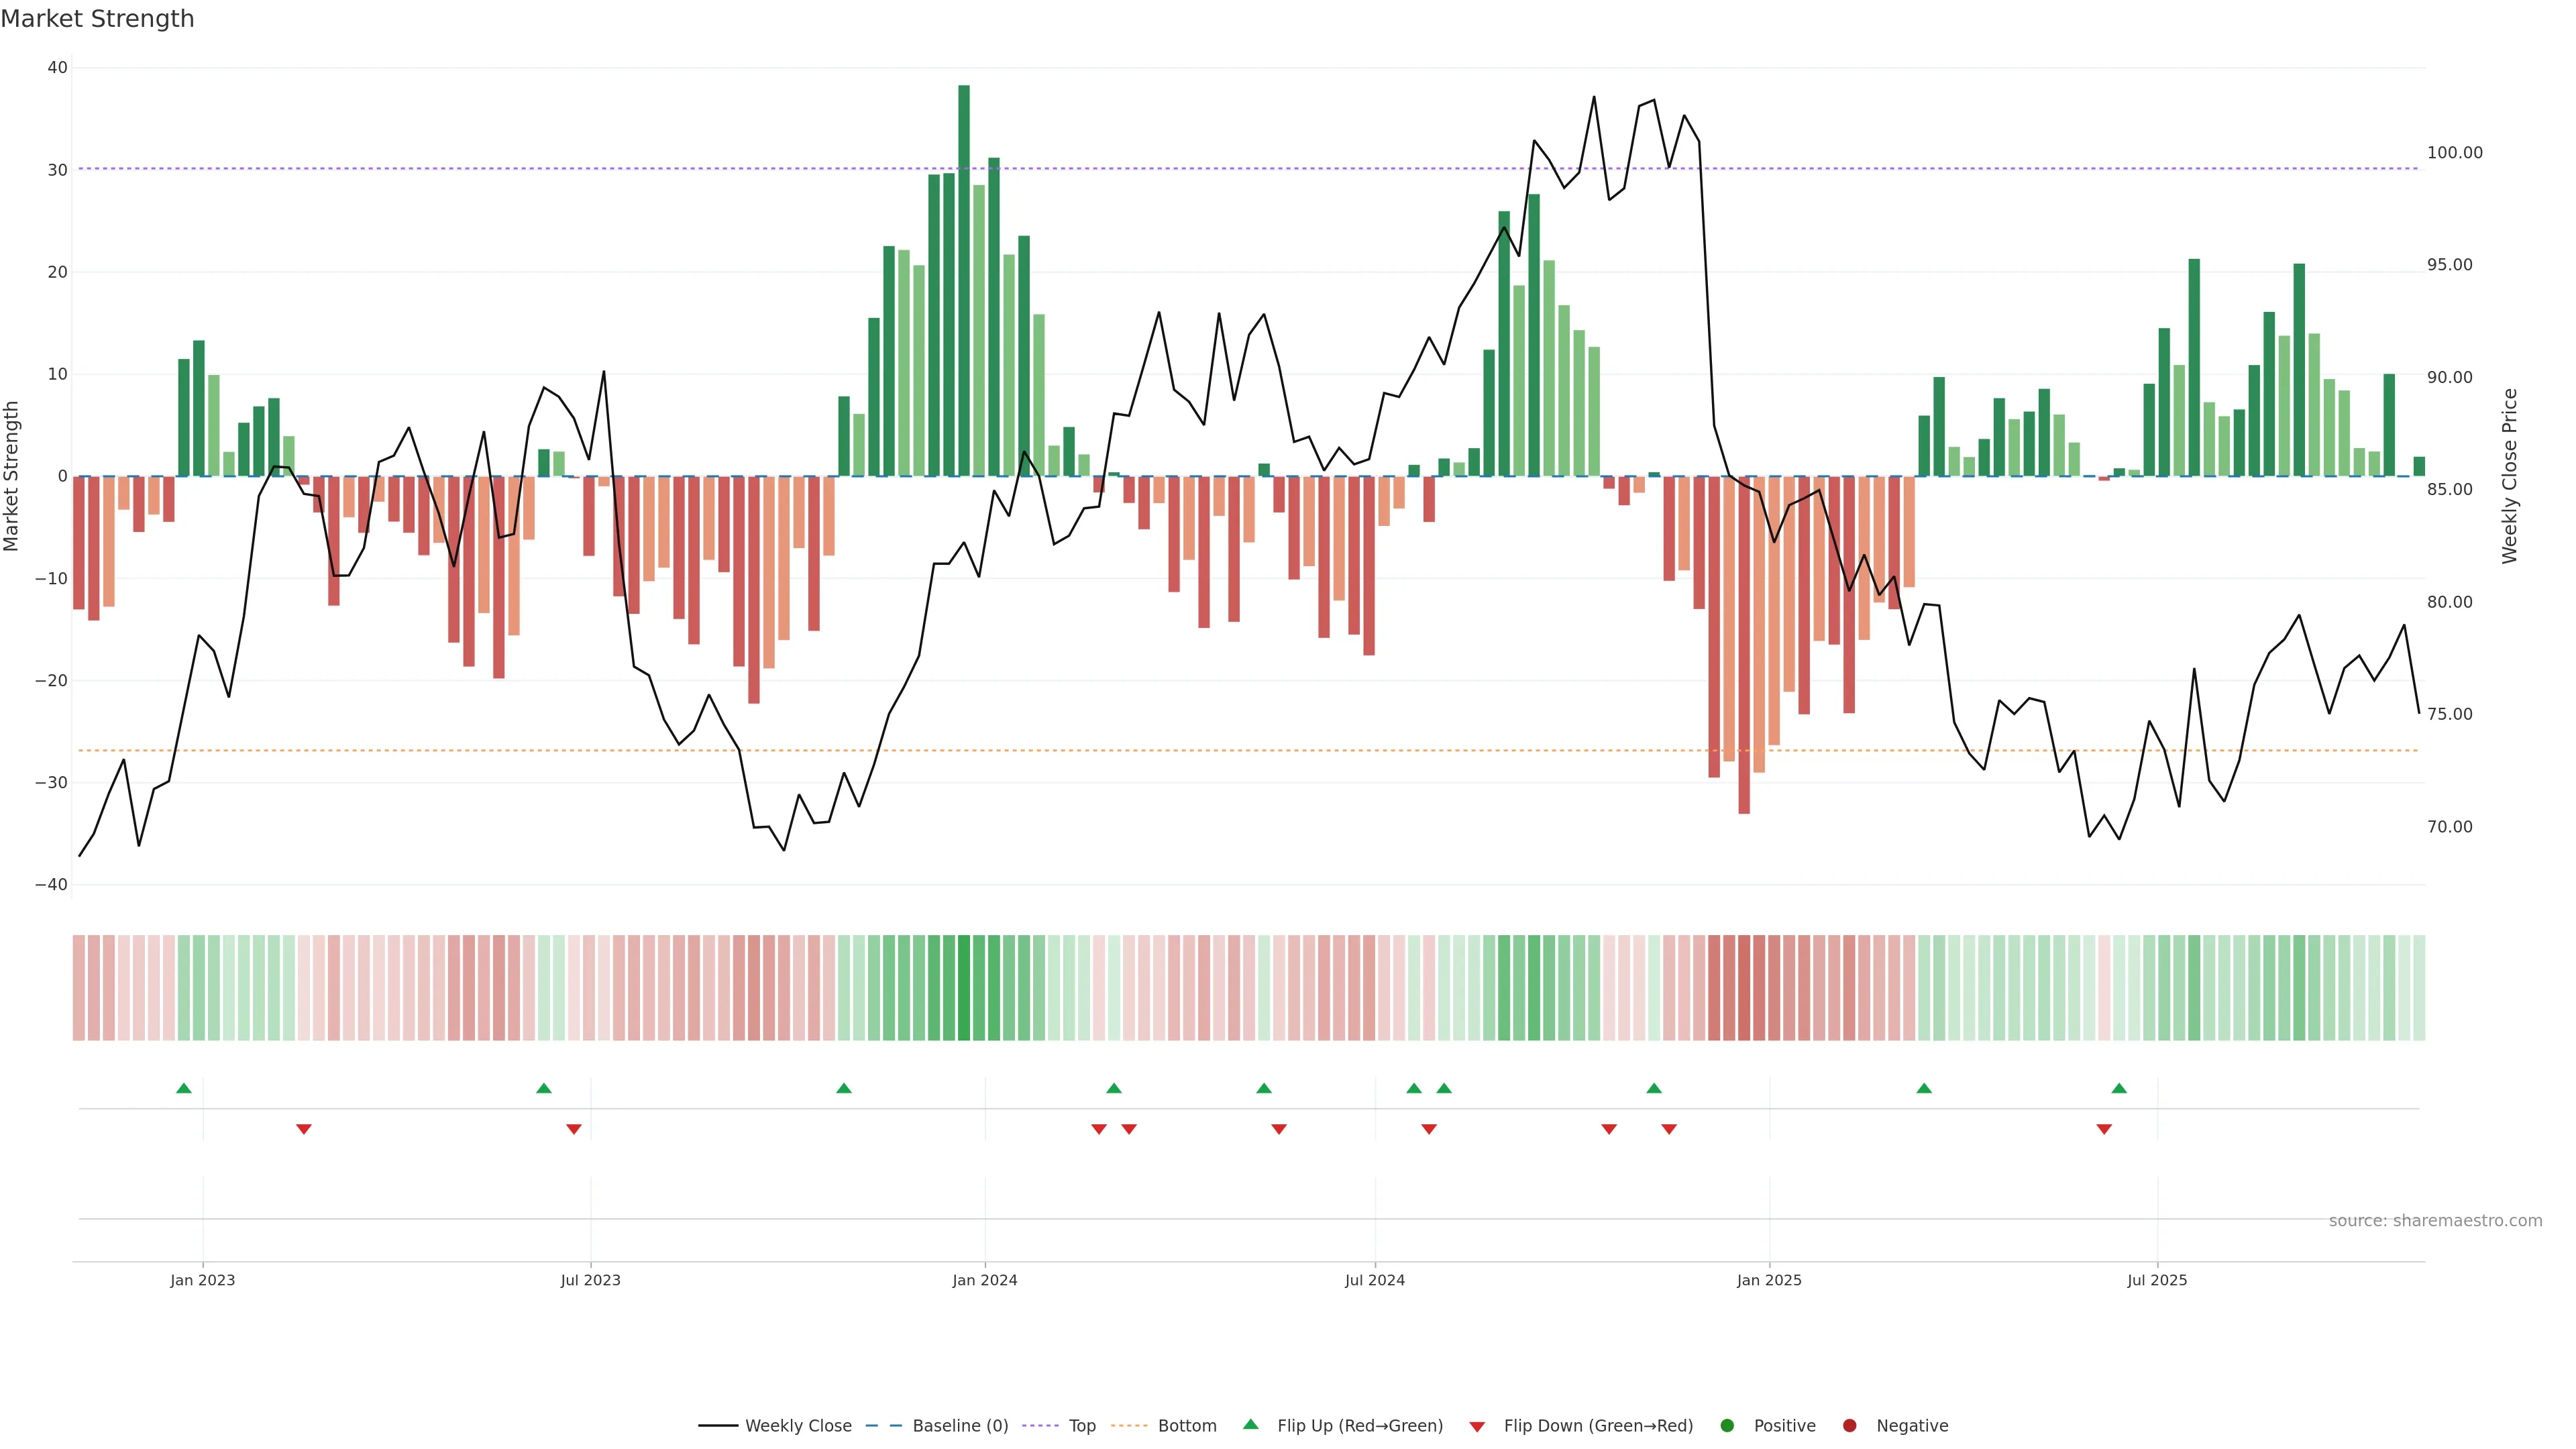2576x1449 pixels.
Task: Click the rightmost red flip-down triangle marker
Action: (x=2104, y=1129)
